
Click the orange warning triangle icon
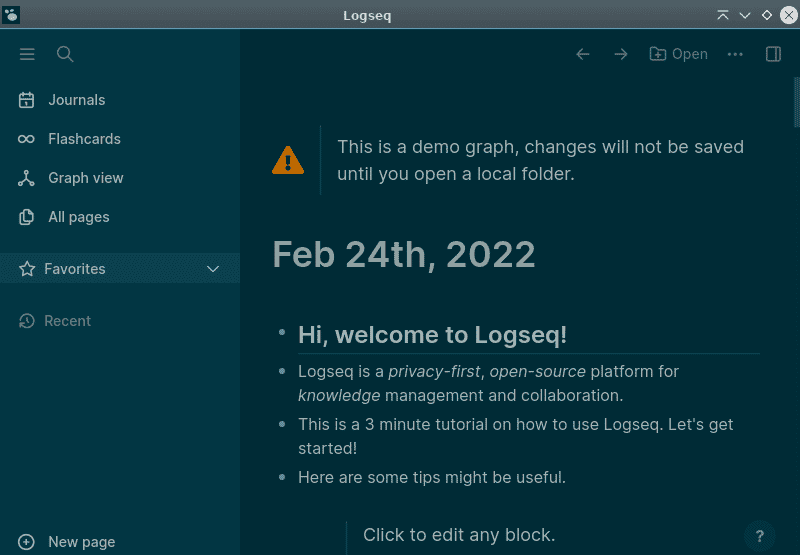(288, 160)
